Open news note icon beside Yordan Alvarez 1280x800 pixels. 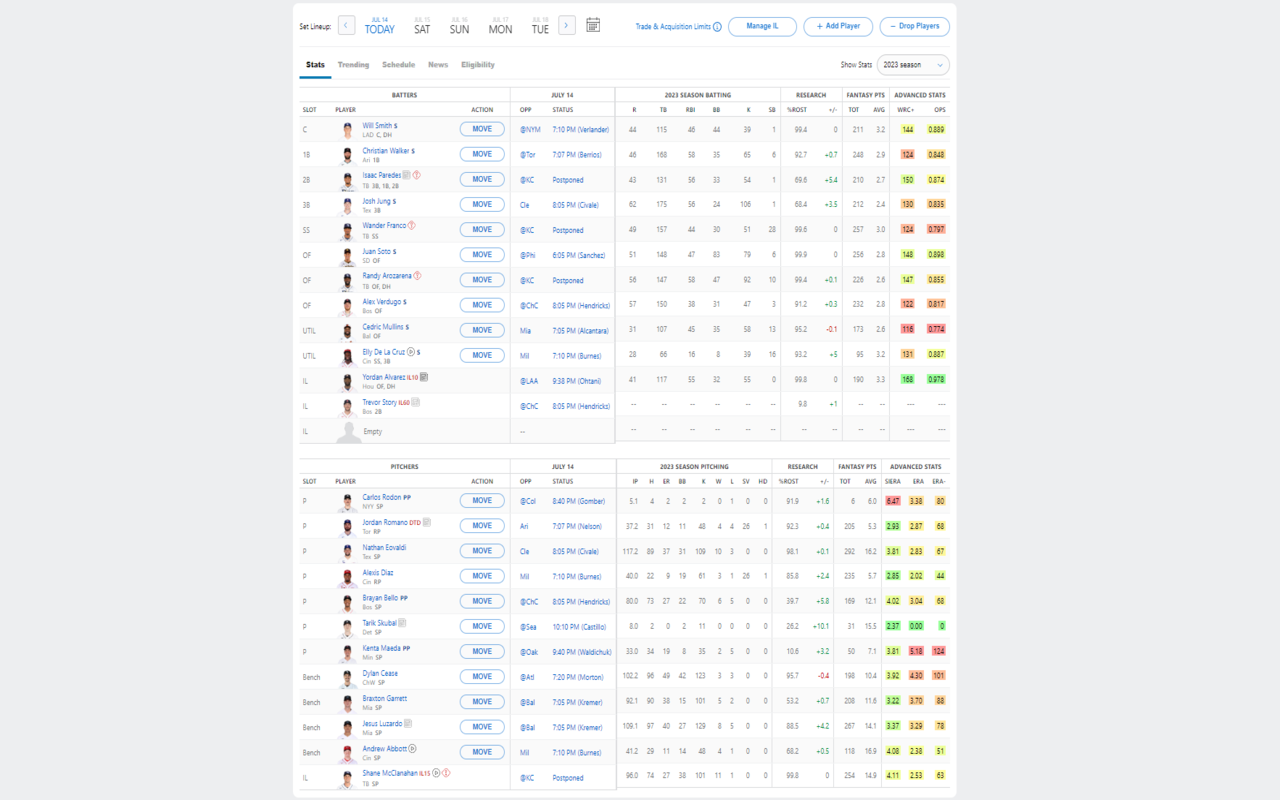(x=424, y=377)
